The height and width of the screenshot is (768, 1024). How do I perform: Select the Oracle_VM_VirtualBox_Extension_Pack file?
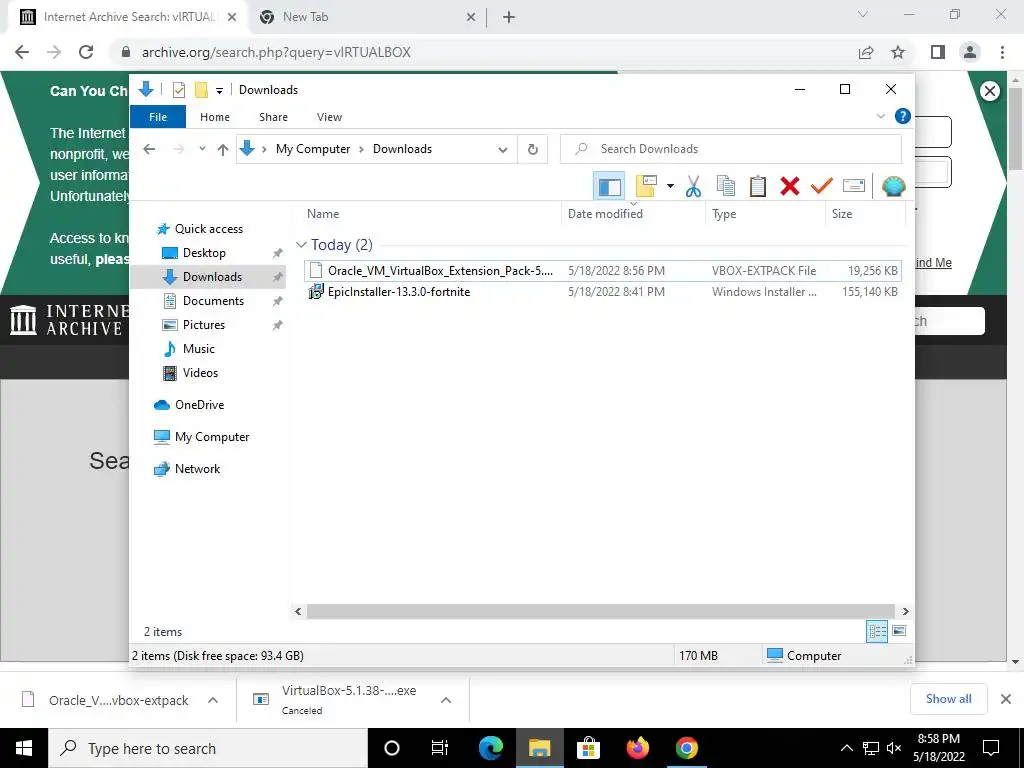pos(602,270)
